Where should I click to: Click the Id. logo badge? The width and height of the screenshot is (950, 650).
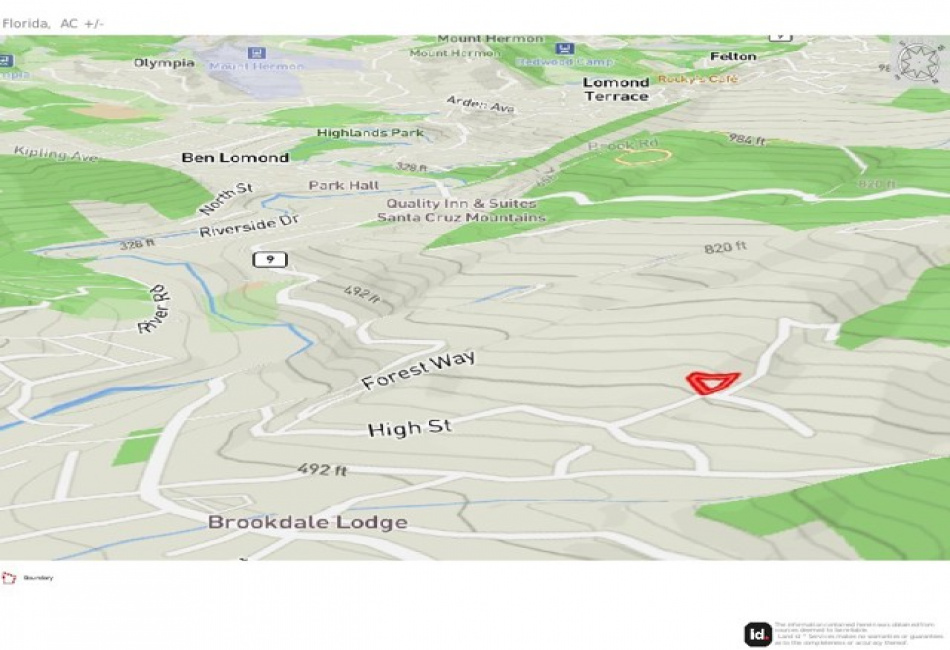tap(758, 634)
